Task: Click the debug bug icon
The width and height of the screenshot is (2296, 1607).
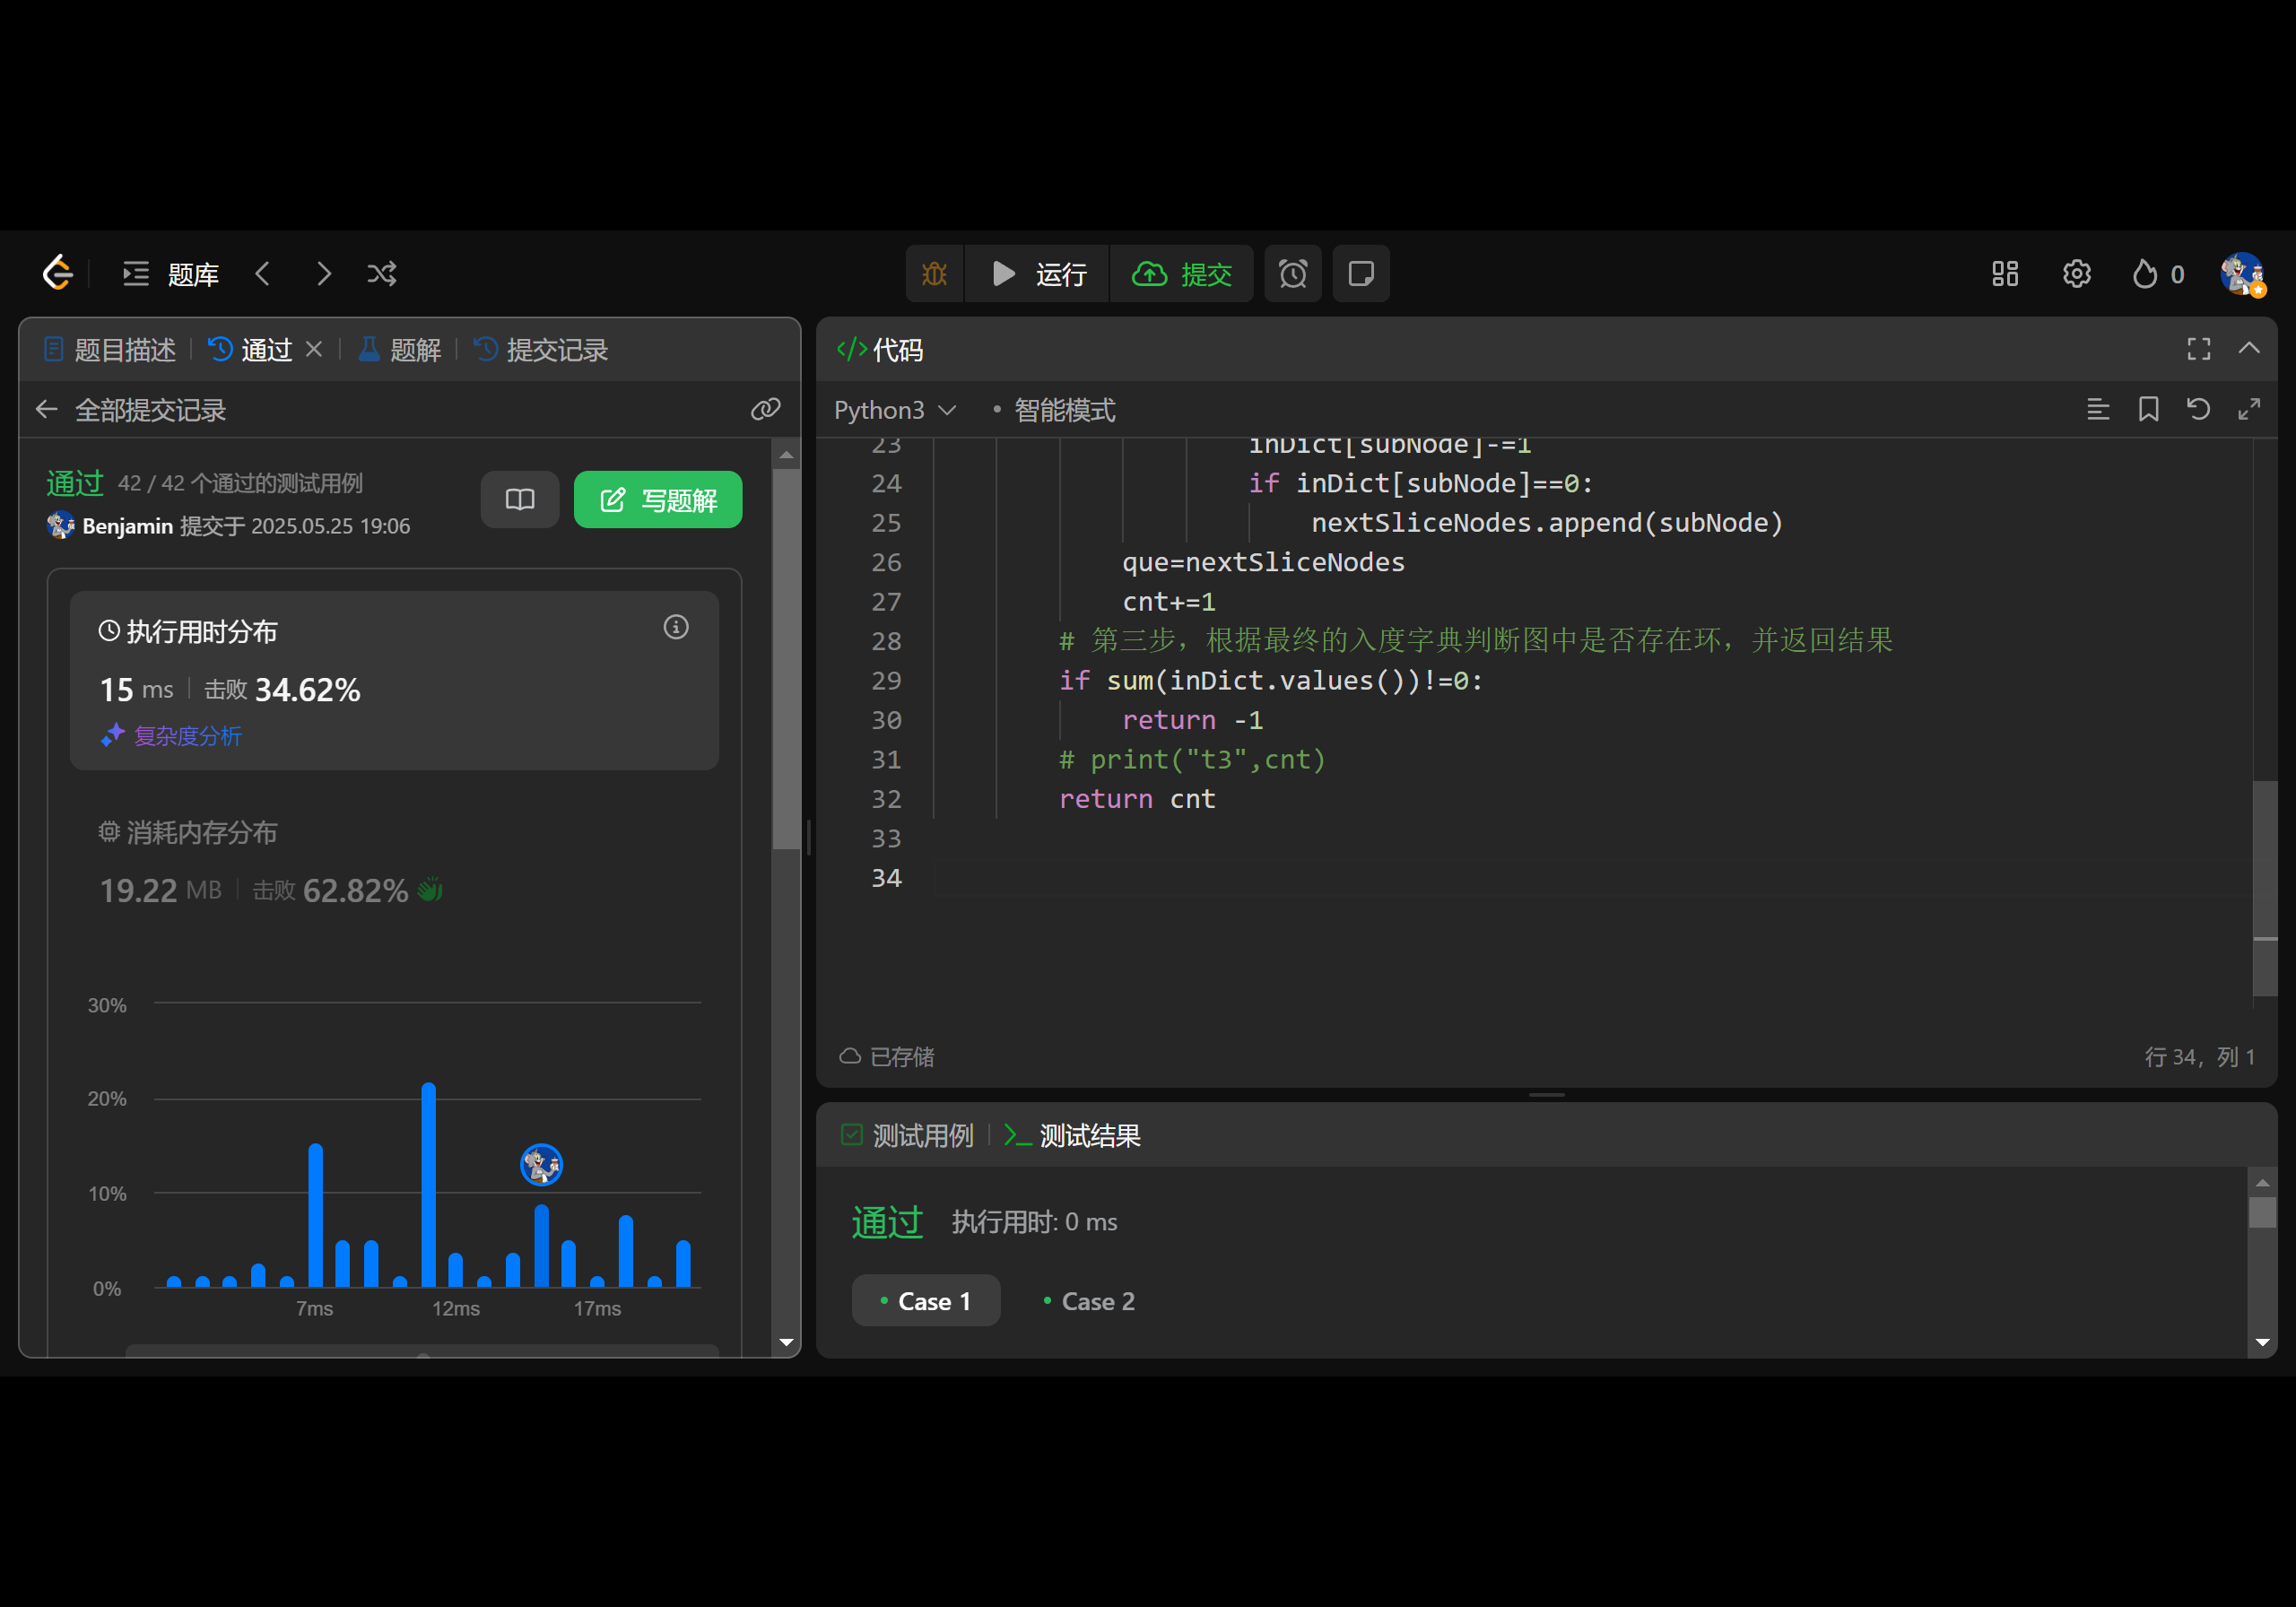Action: pyautogui.click(x=934, y=274)
